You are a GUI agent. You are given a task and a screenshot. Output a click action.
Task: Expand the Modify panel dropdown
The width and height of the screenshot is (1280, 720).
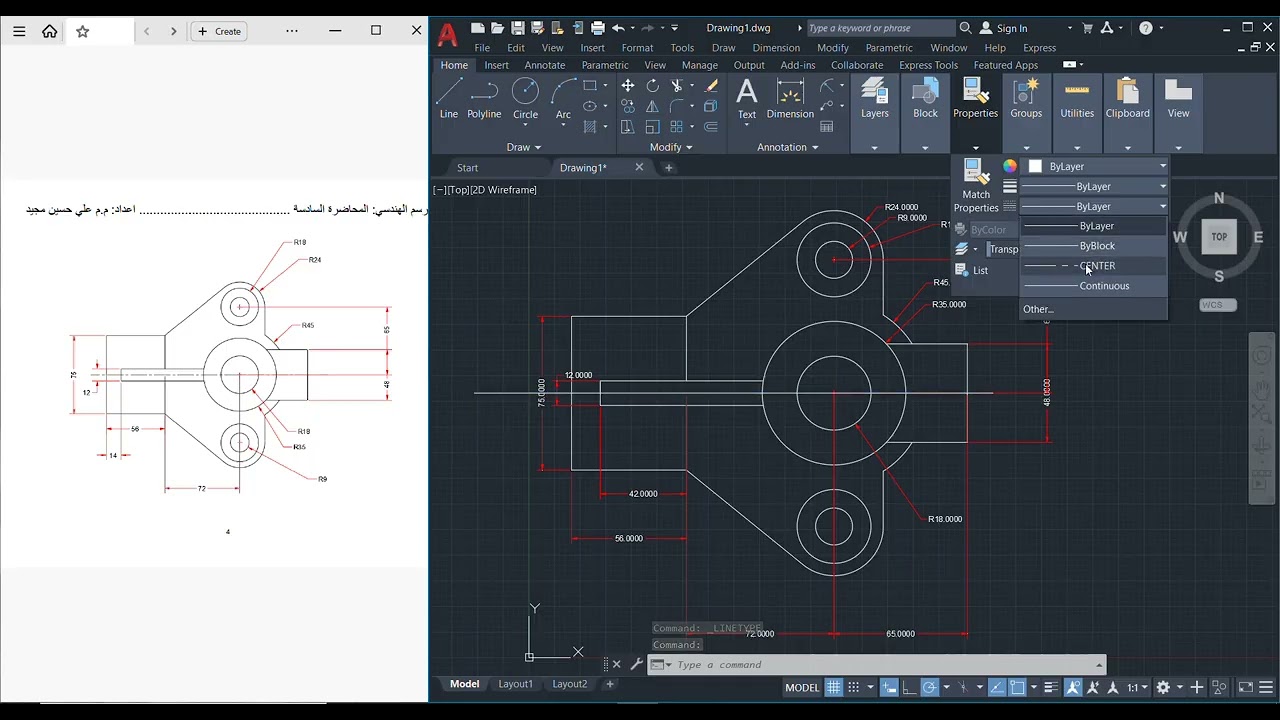[x=671, y=147]
